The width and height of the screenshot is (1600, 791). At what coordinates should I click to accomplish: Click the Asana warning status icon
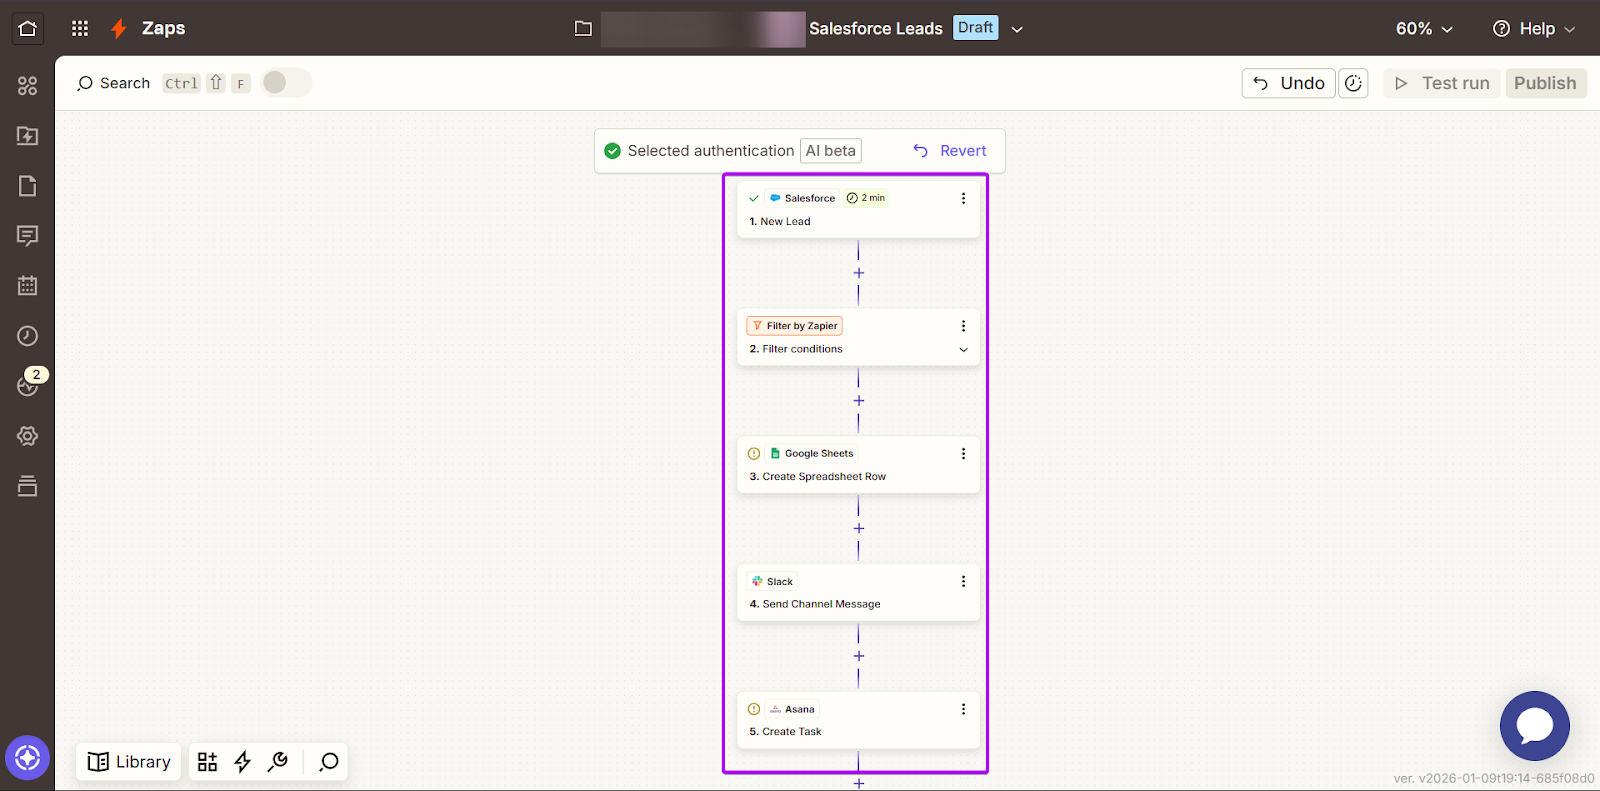[754, 709]
